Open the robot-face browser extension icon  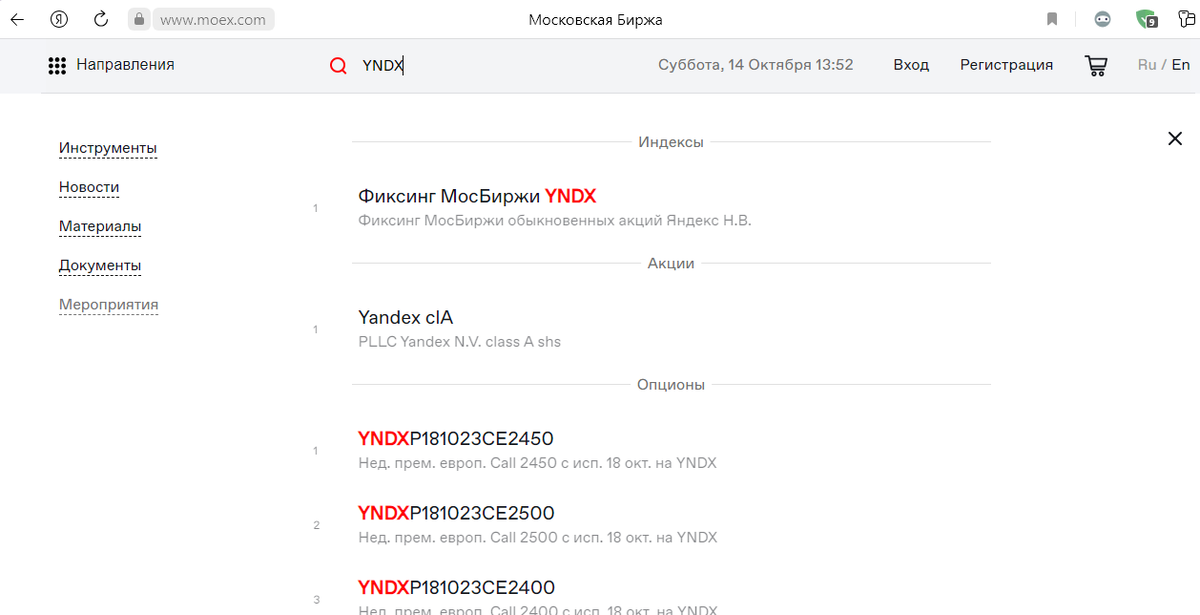click(x=1102, y=18)
